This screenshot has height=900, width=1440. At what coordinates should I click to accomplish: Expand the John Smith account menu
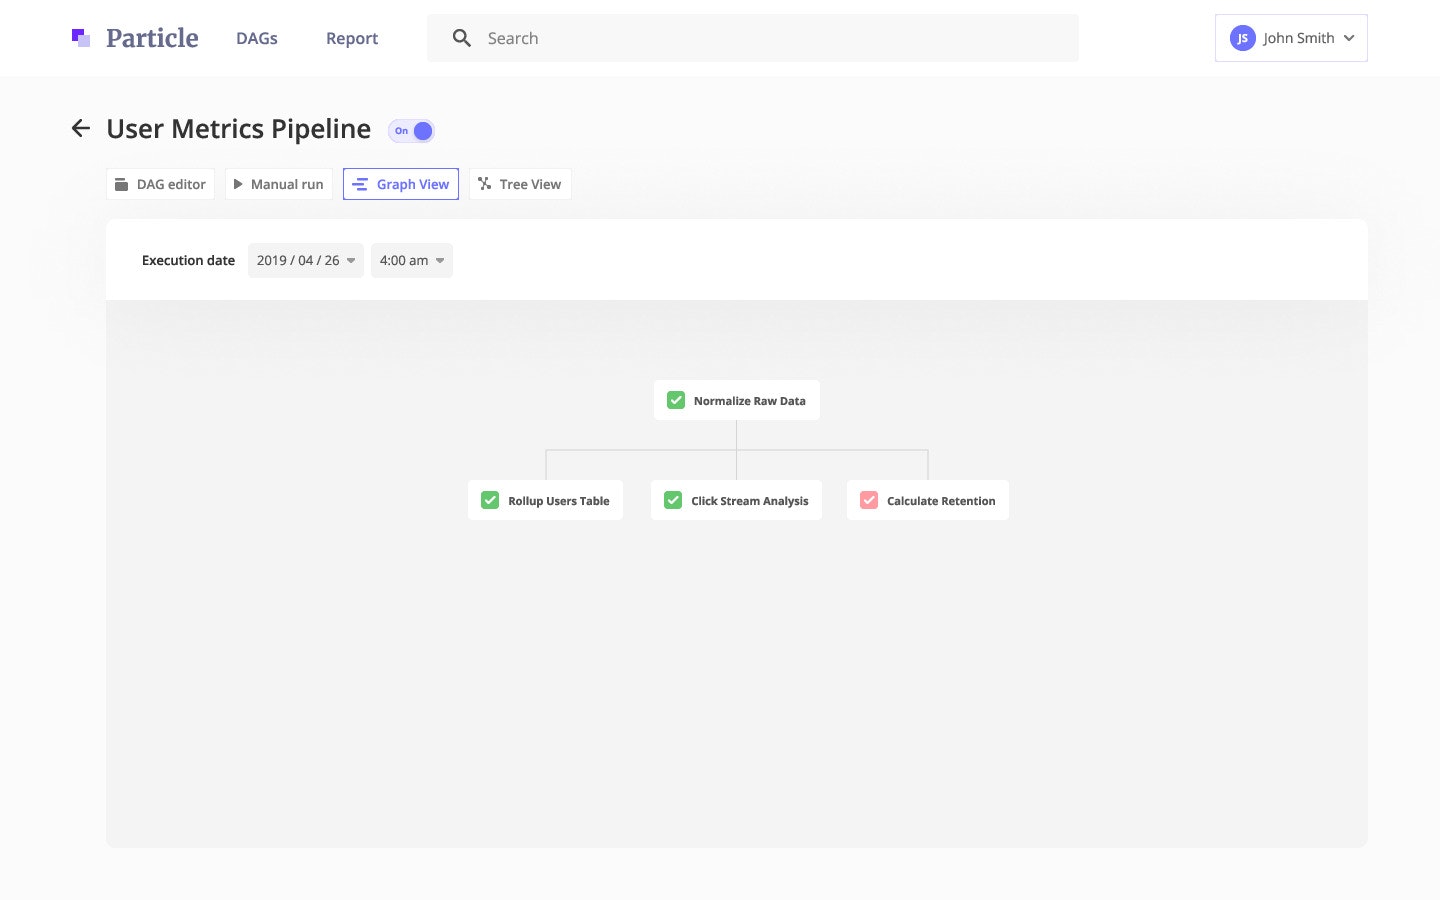(1350, 38)
